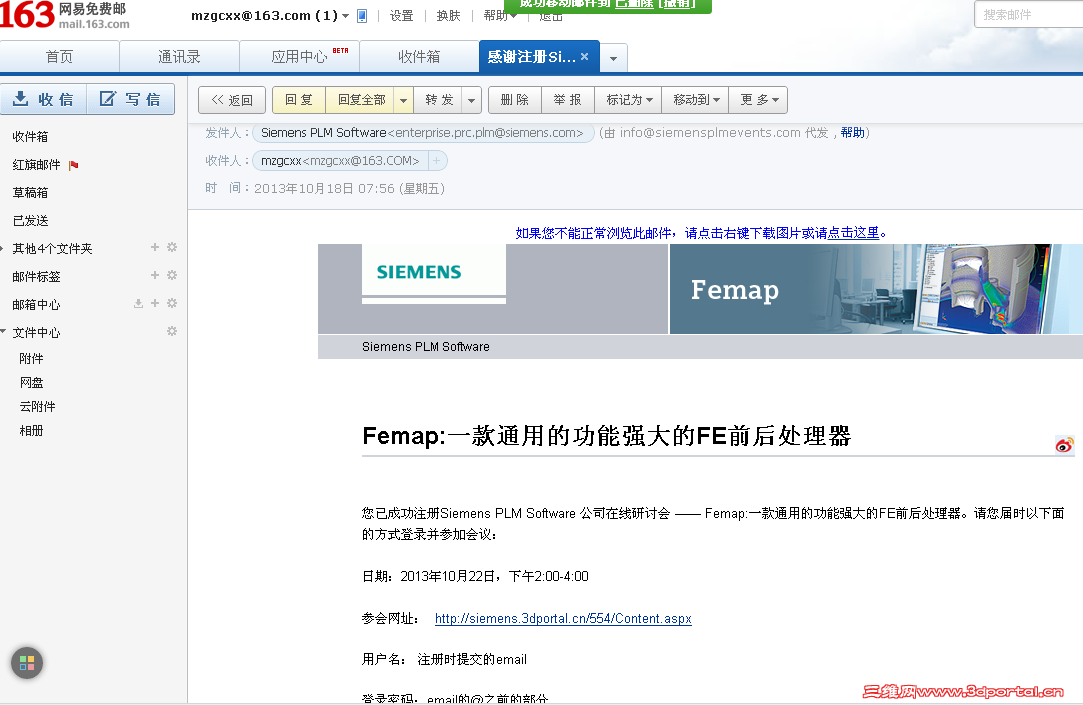Screen dimensions: 1083x705
Task: Click gear icon next to 邮箱中心
Action: coord(172,303)
